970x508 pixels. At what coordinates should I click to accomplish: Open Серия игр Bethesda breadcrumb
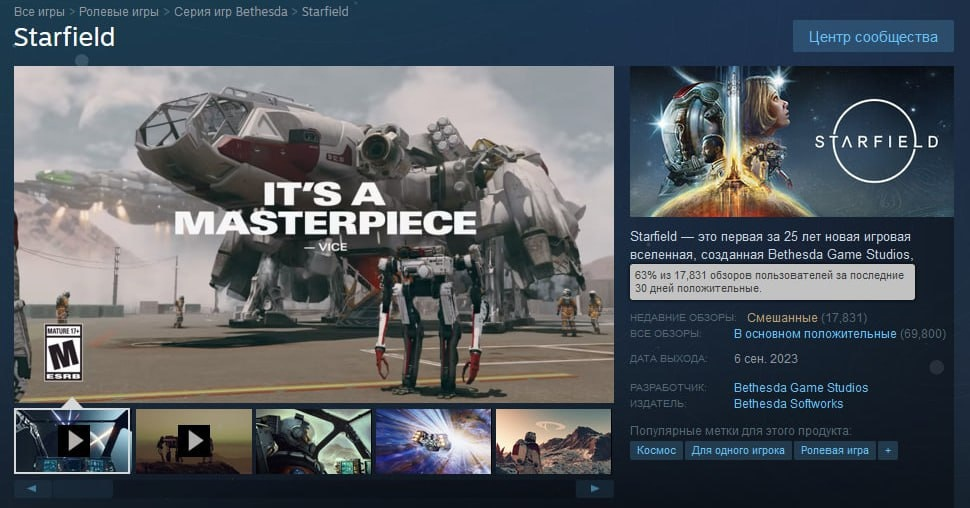(x=231, y=12)
